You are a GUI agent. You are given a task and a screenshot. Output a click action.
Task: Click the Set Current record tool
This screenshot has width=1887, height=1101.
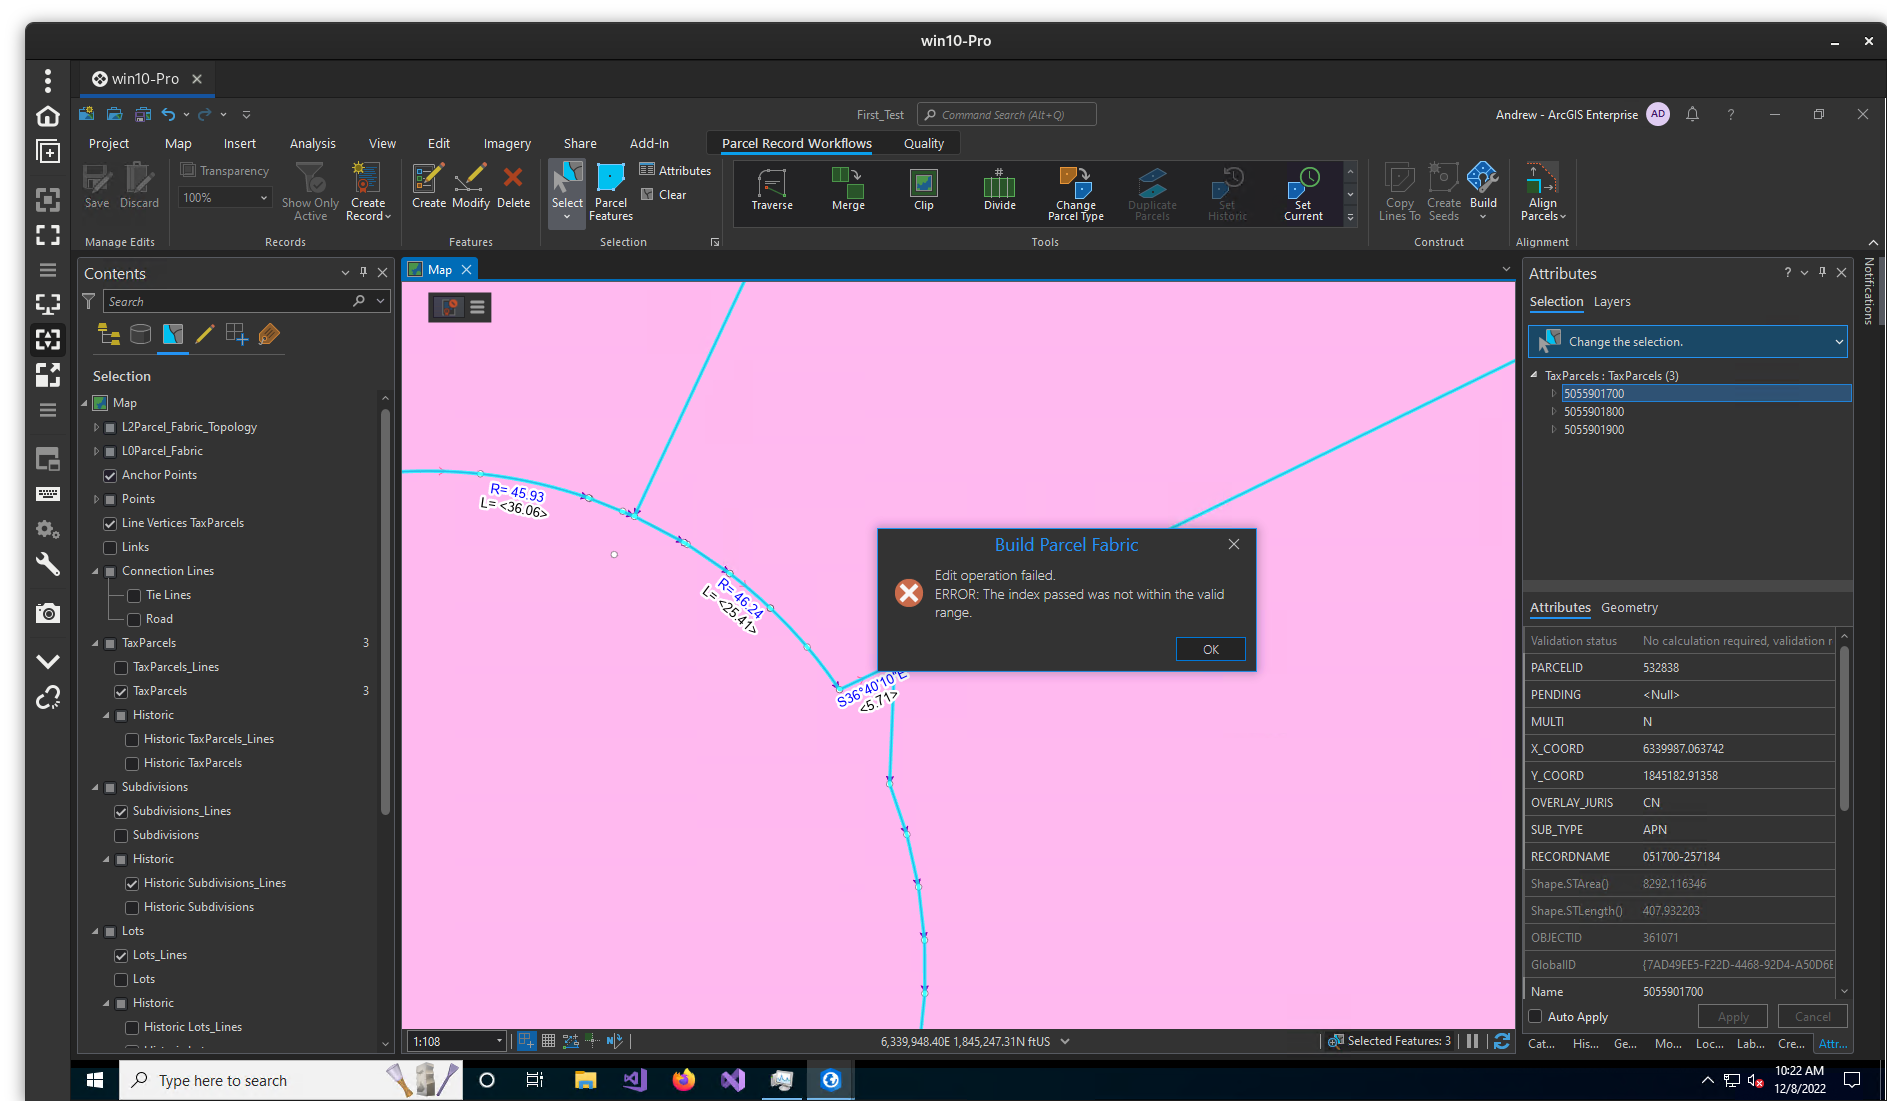tap(1303, 194)
